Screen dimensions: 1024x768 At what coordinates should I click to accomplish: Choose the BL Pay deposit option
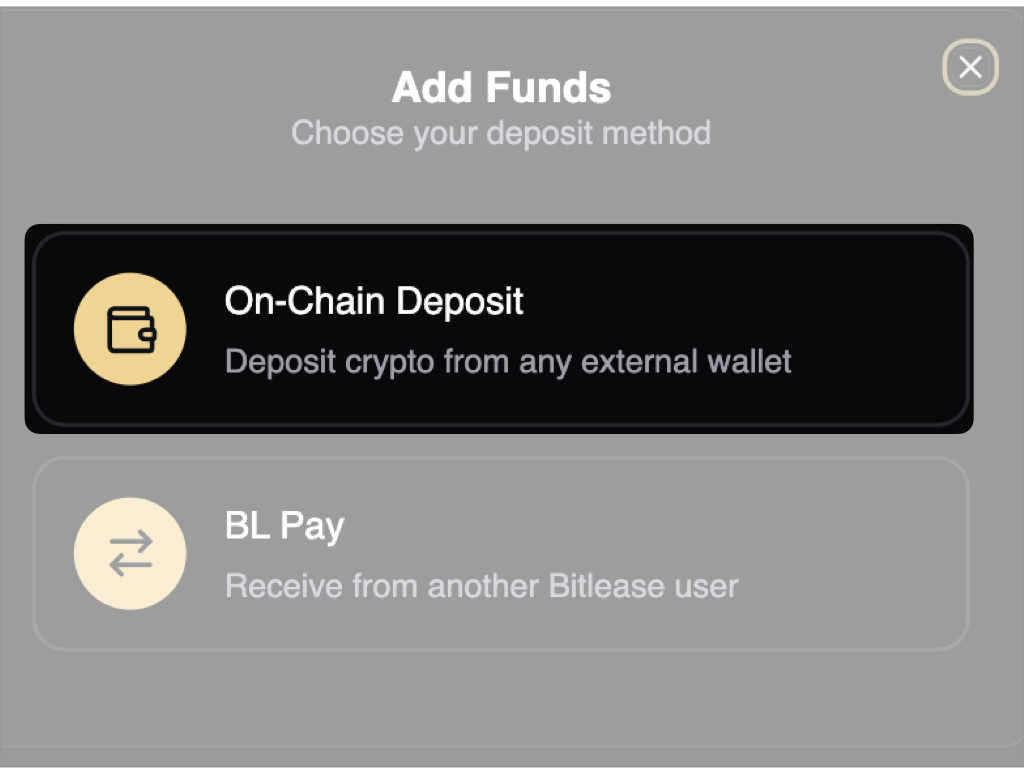(x=500, y=553)
